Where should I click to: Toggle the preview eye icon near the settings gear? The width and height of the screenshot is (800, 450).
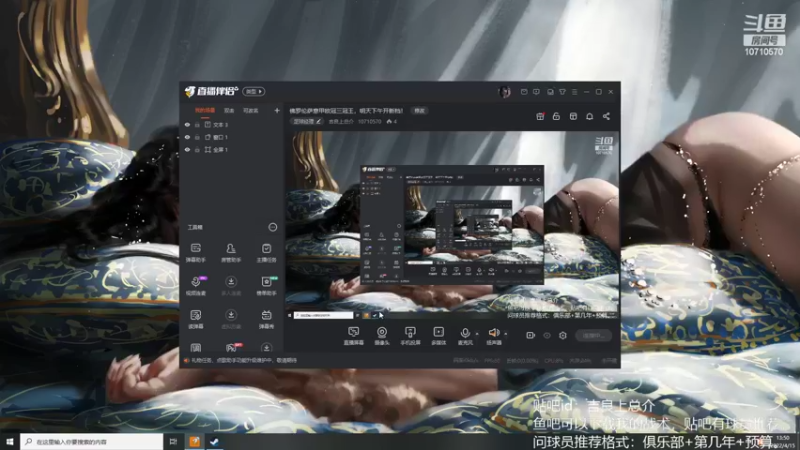point(546,335)
